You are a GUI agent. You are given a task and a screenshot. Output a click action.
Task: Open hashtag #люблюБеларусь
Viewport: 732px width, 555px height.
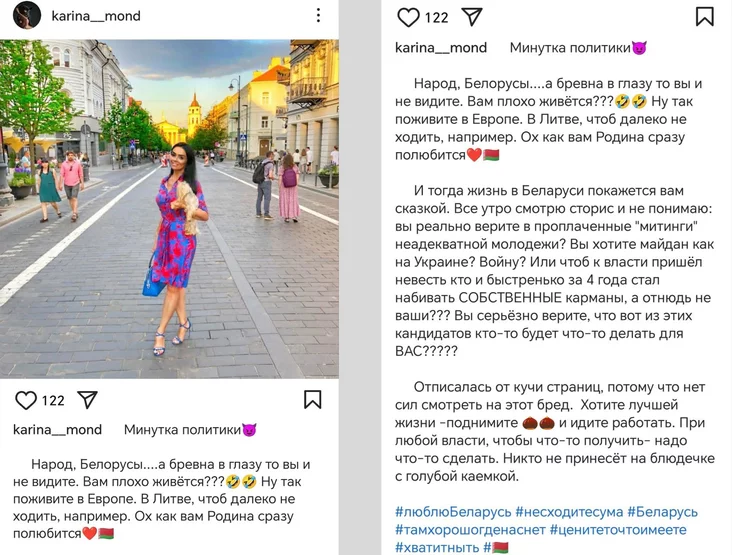[453, 512]
